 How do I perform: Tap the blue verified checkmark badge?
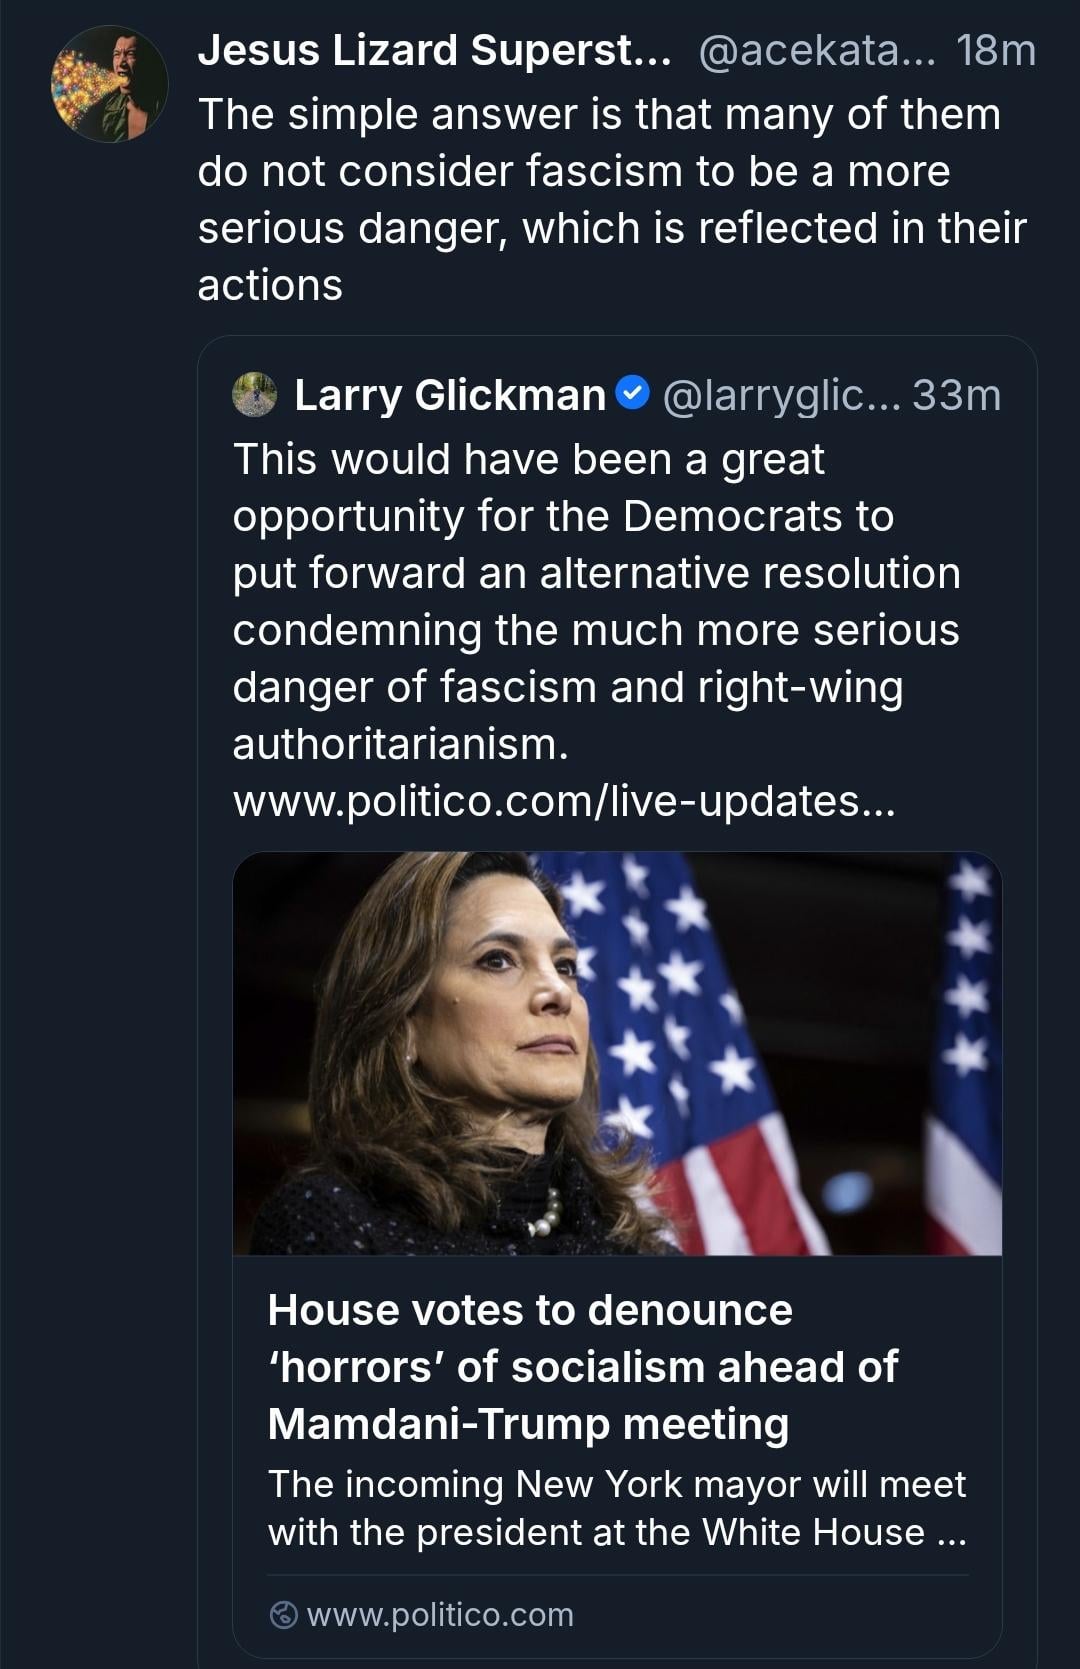coord(633,393)
